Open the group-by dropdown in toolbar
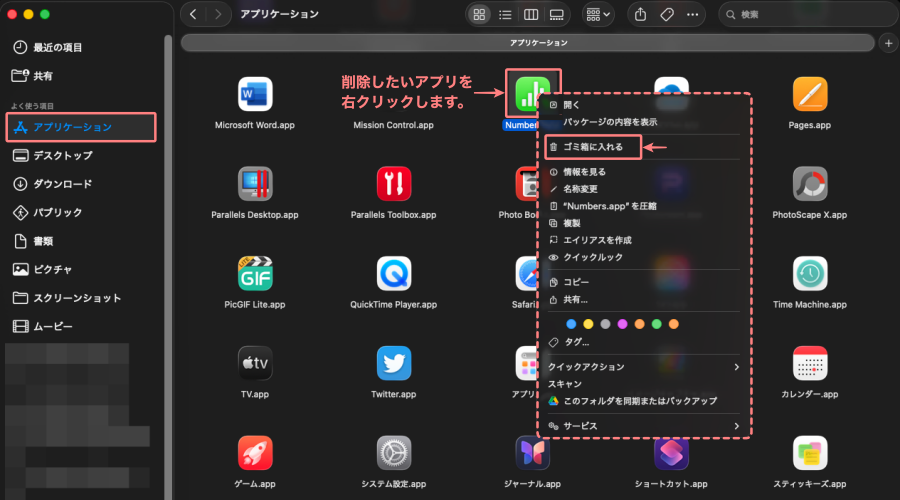 click(598, 14)
